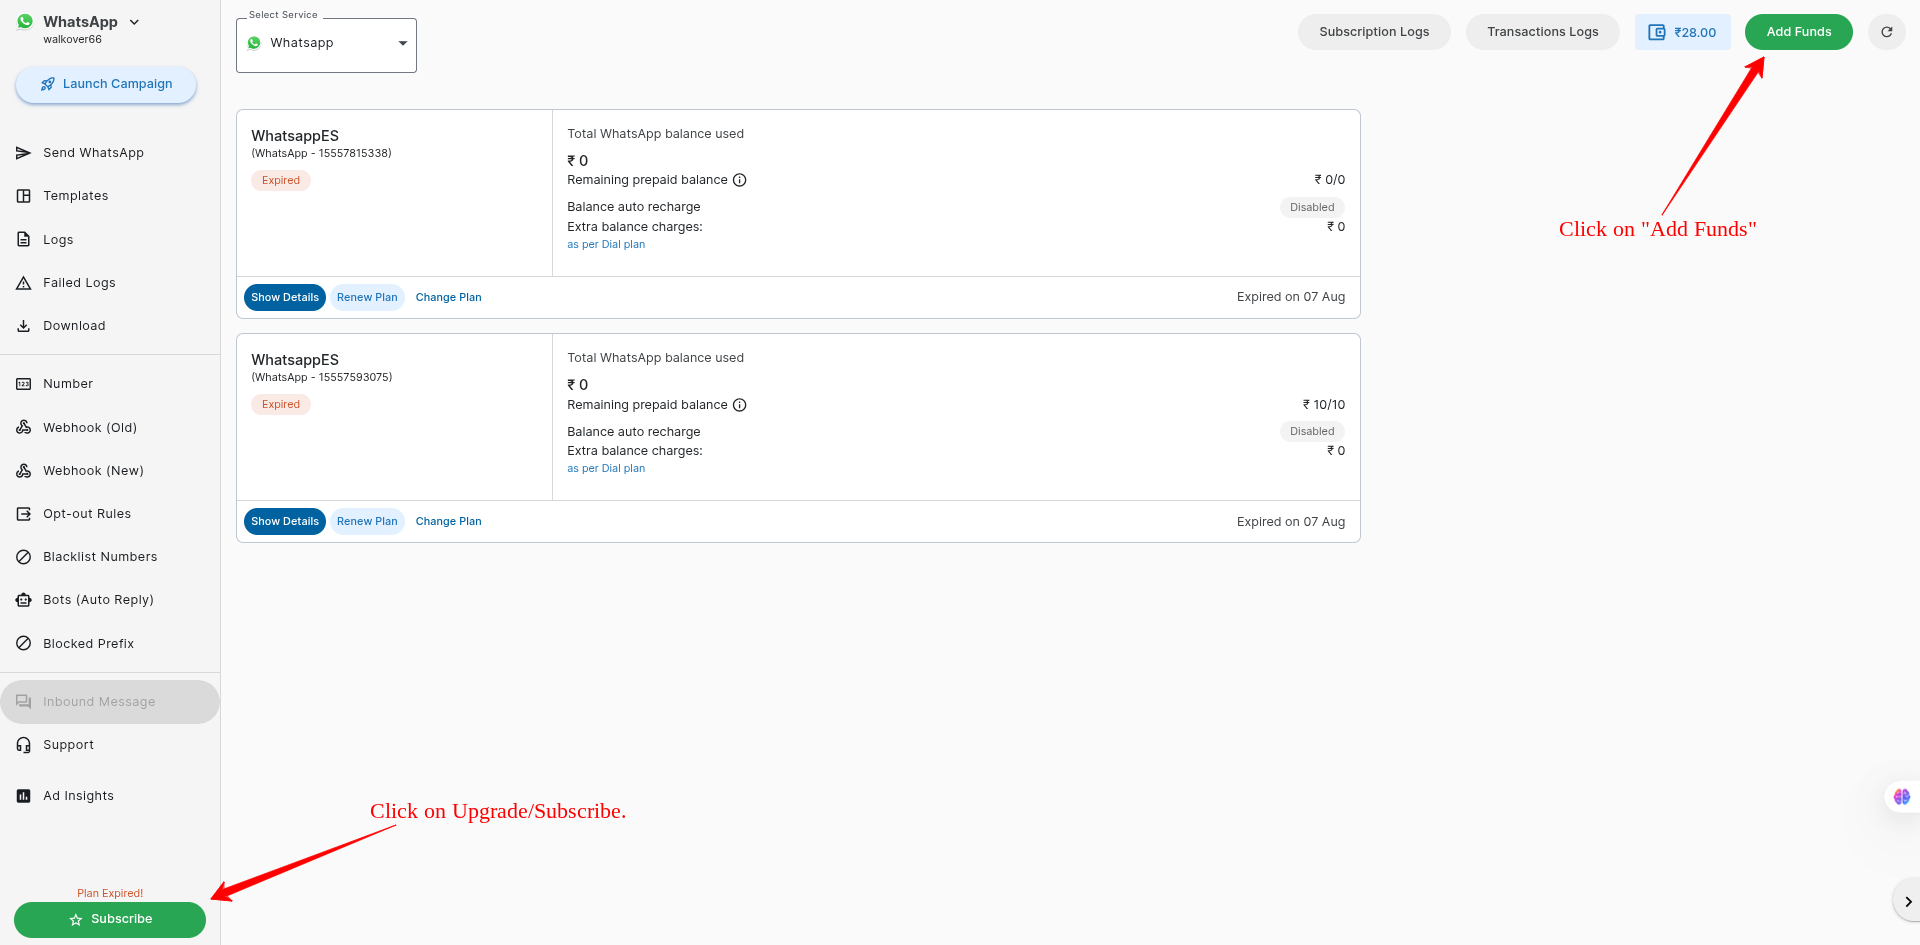Viewport: 1920px width, 945px height.
Task: Show Details for WhatsApp 15557815338 plan
Action: [x=285, y=298]
